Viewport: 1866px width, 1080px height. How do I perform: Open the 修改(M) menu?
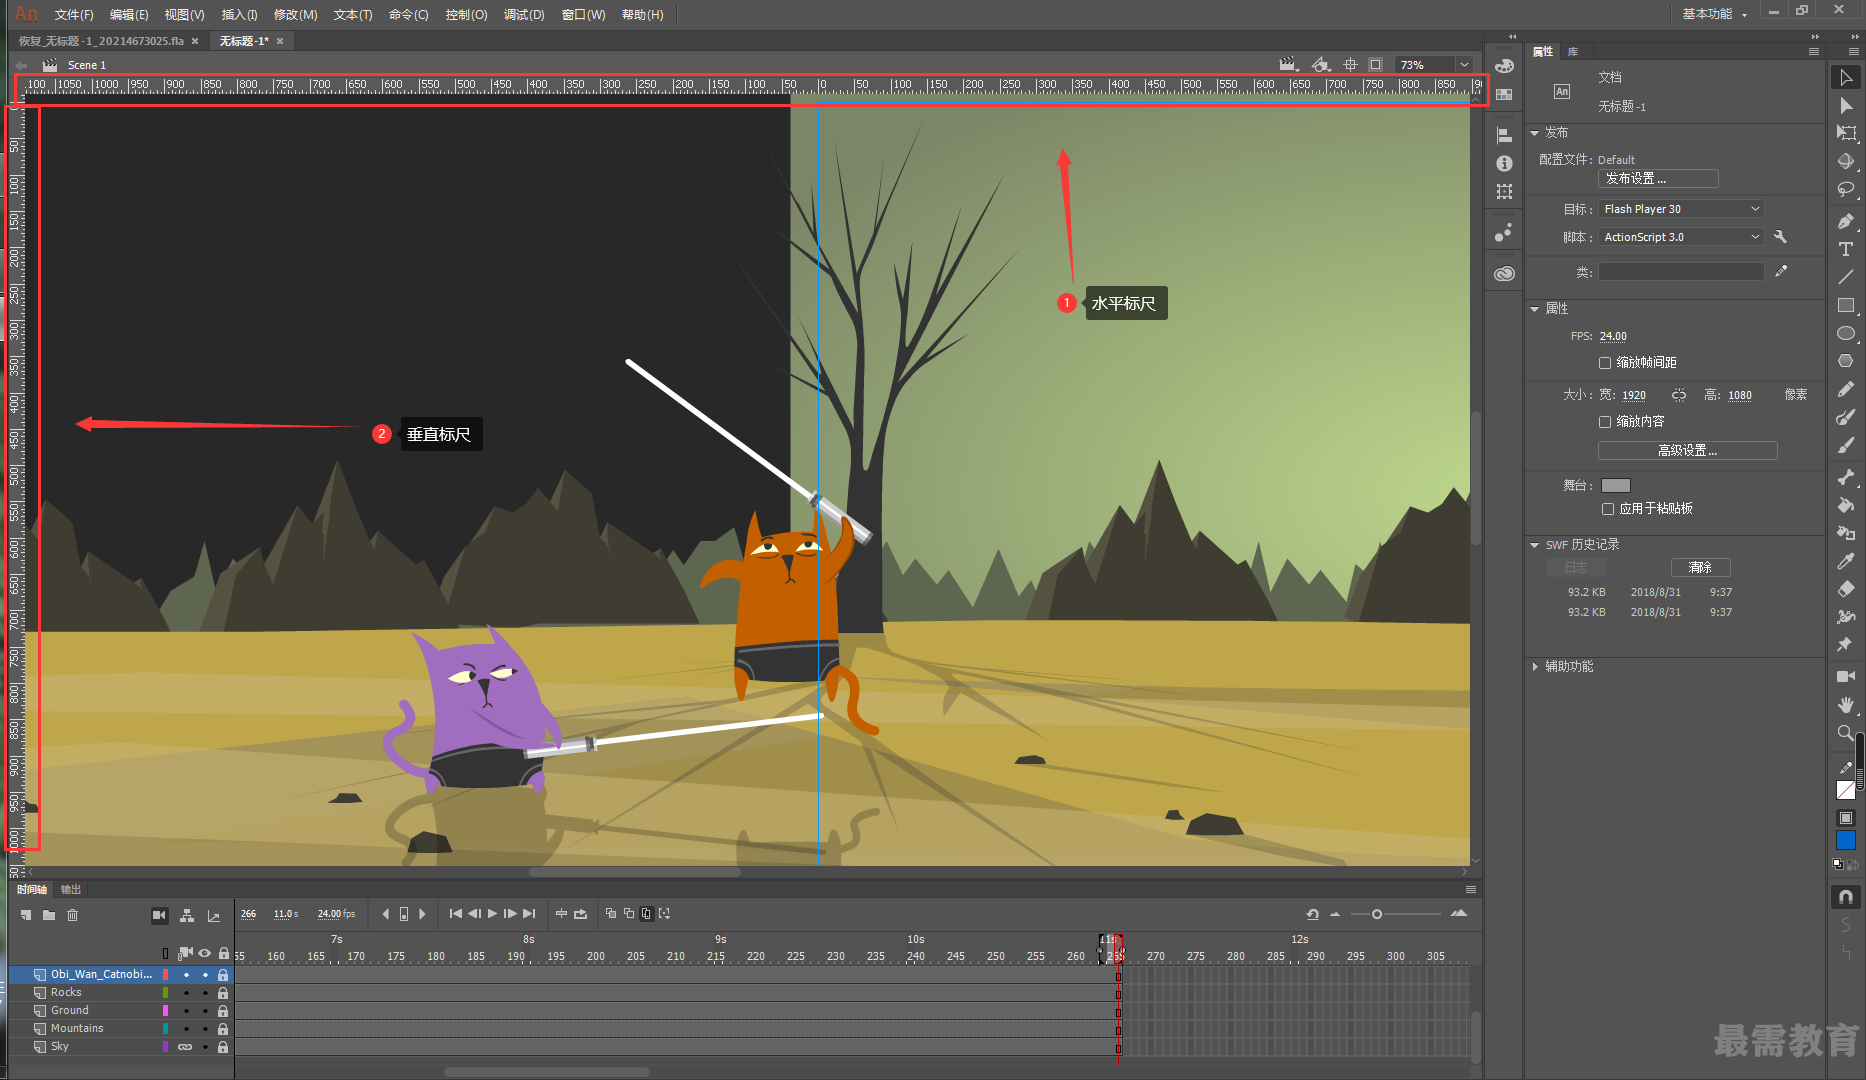295,14
